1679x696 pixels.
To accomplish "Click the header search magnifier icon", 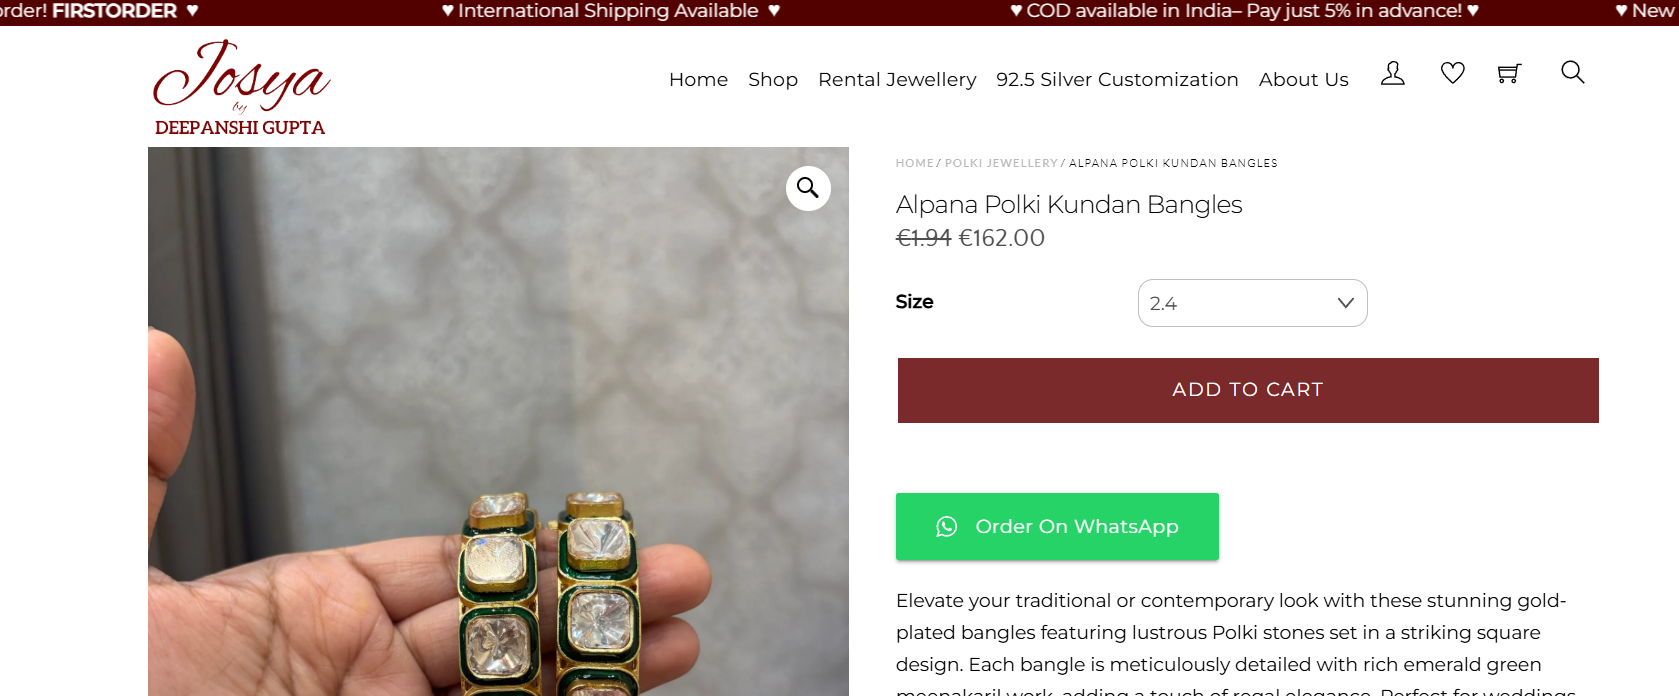I will coord(1572,72).
